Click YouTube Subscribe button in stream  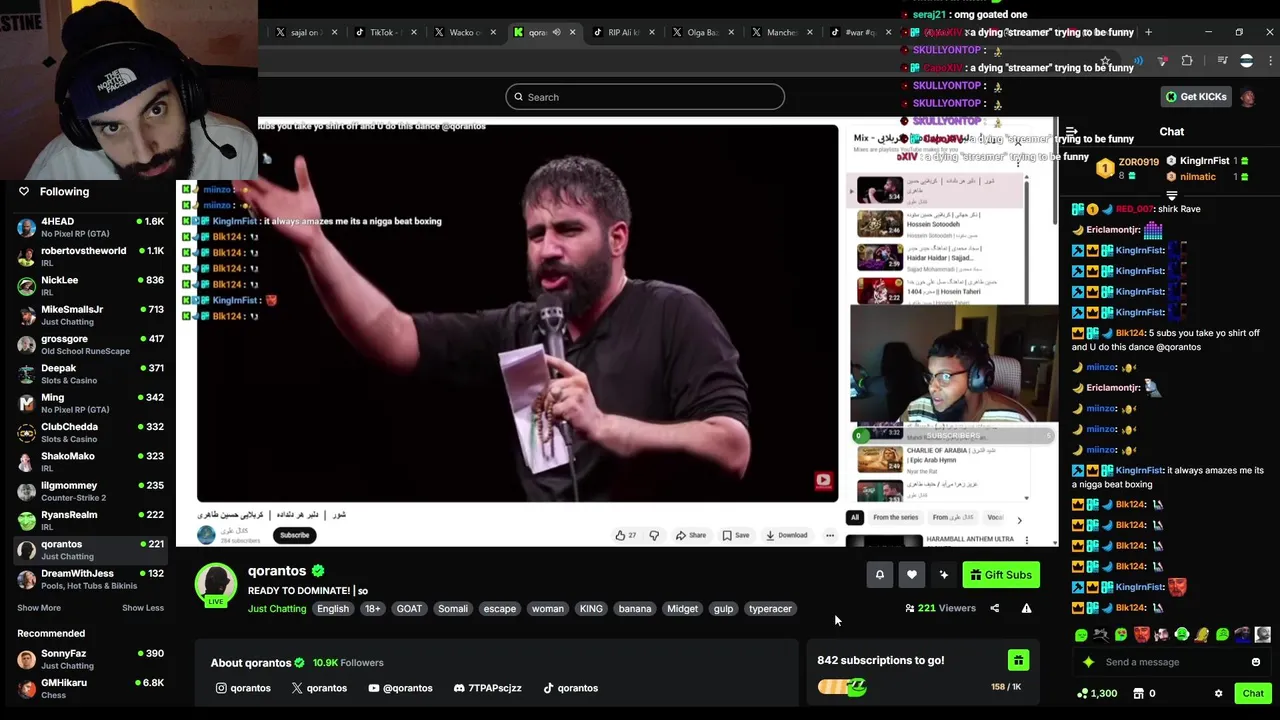pos(294,535)
